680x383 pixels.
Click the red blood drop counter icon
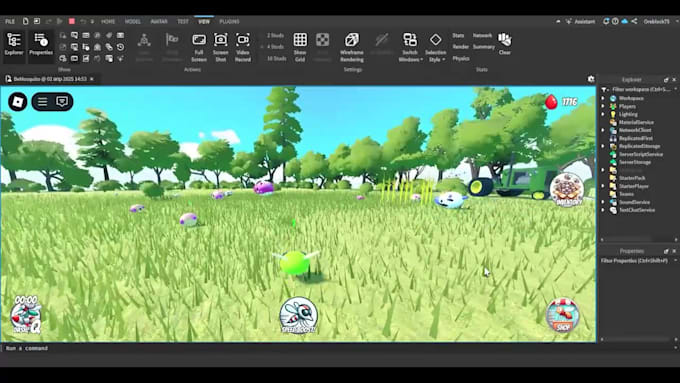coord(551,101)
